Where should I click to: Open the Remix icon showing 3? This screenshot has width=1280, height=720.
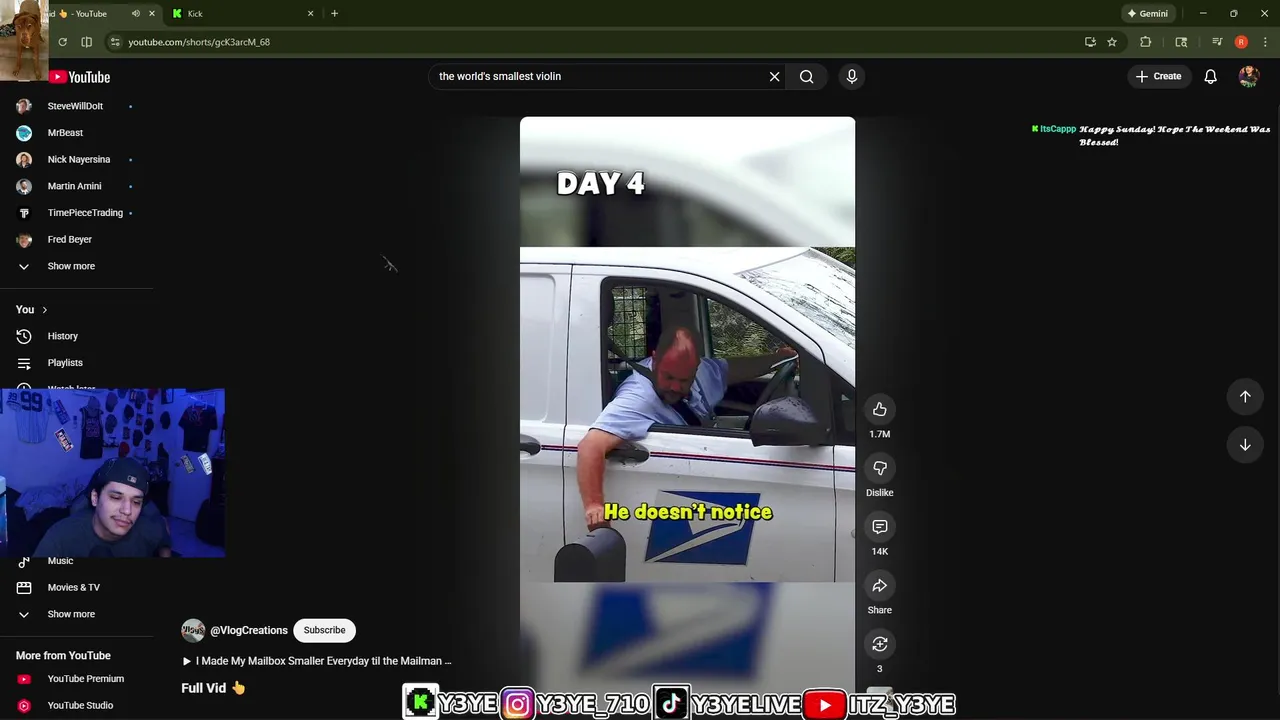879,644
